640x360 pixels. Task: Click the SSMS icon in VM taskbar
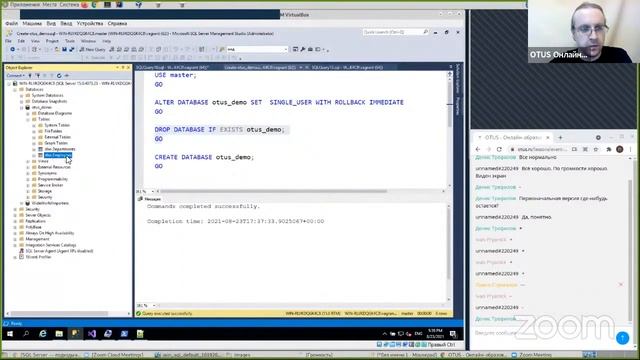click(x=75, y=334)
